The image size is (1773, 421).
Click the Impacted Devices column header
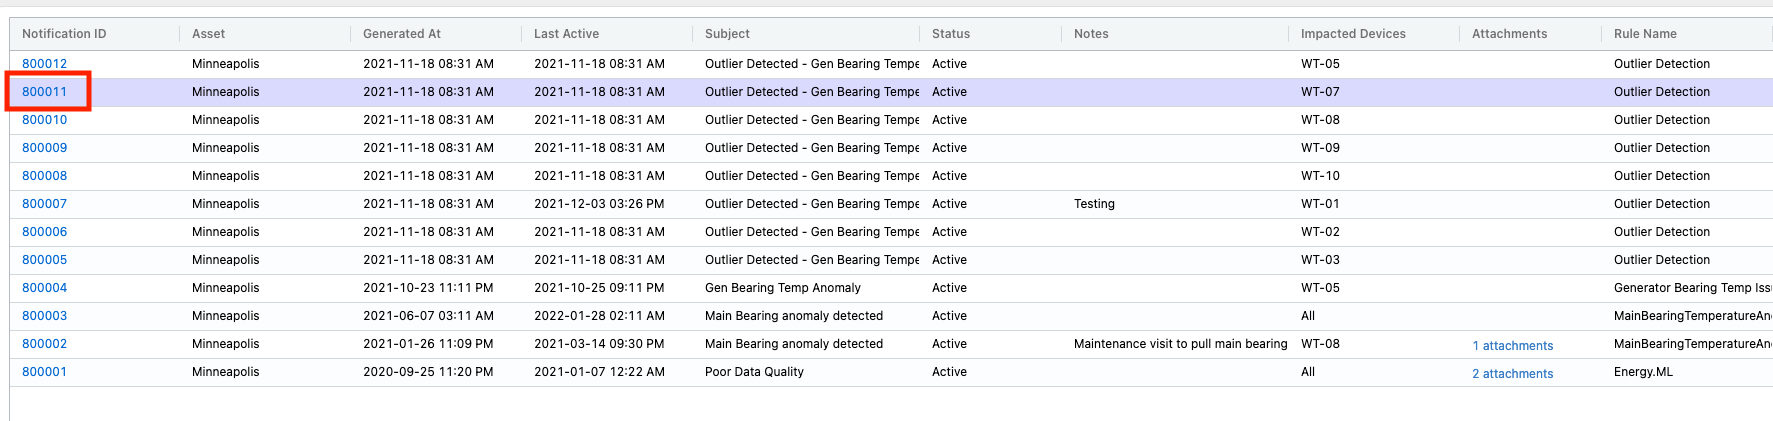click(x=1353, y=34)
